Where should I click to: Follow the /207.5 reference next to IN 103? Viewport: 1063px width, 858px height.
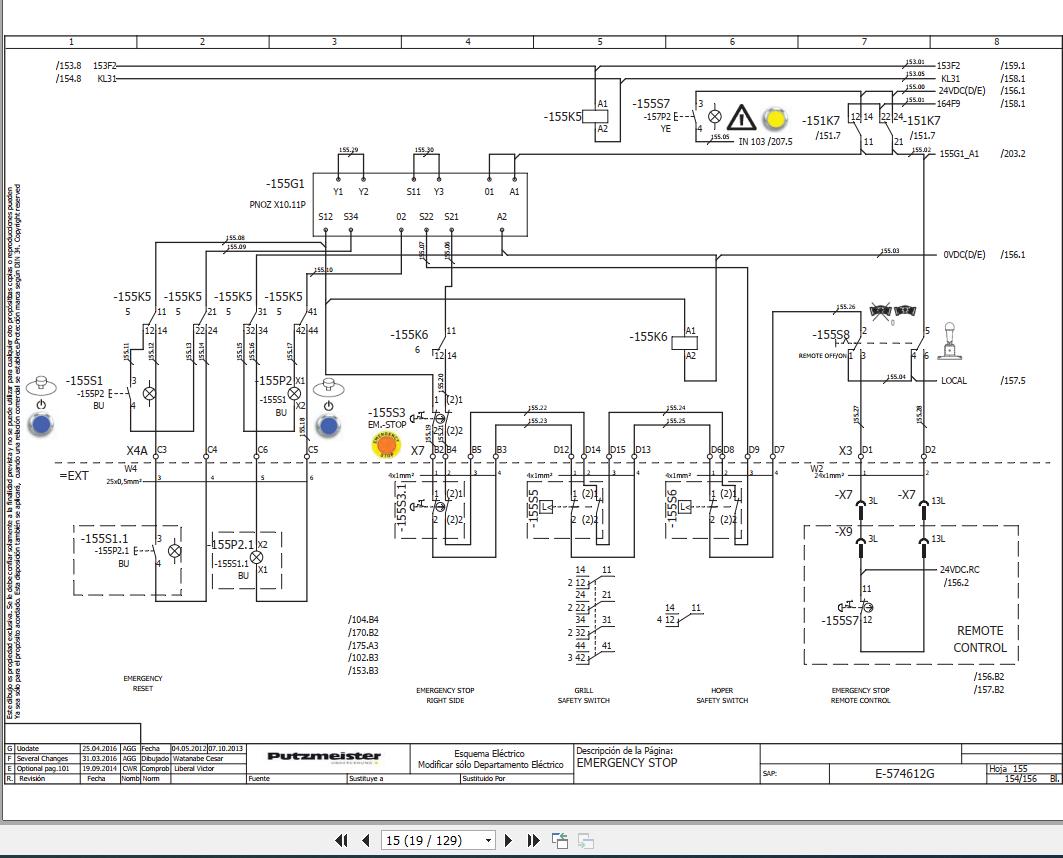[x=778, y=142]
